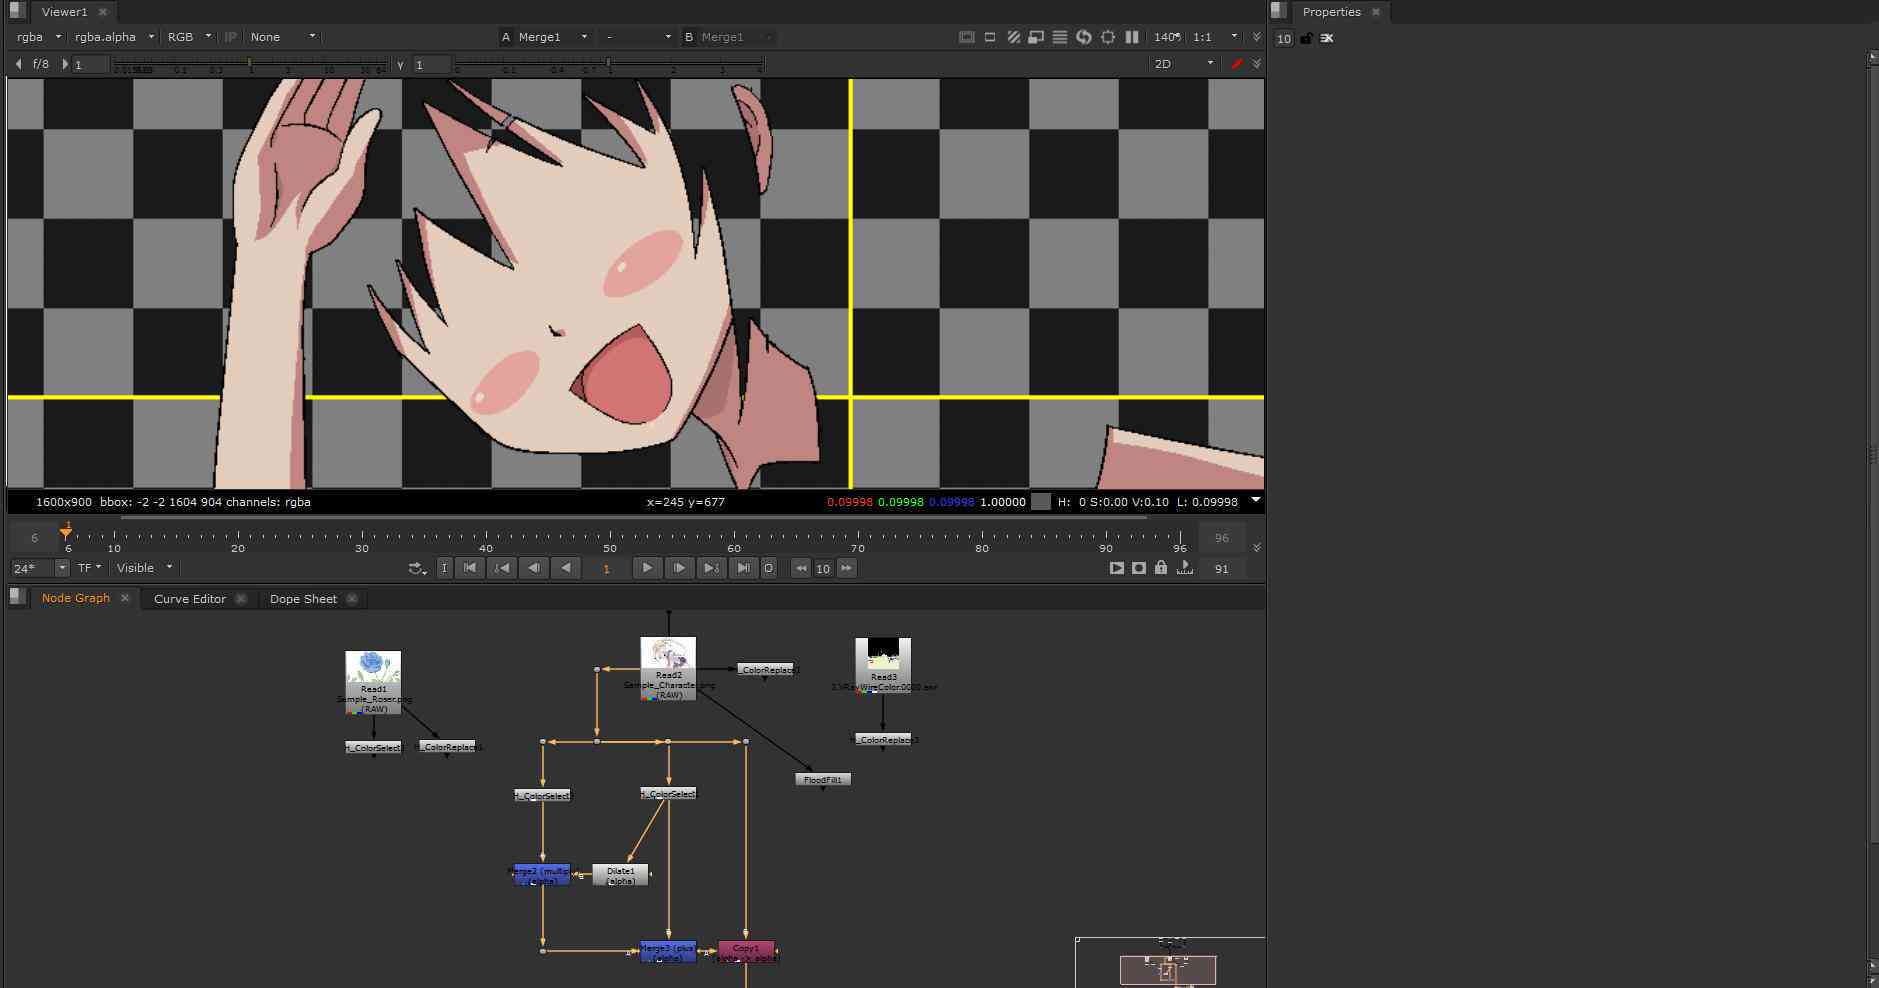Viewport: 1879px width, 988px height.
Task: Switch to the Curve Editor tab
Action: pos(190,599)
